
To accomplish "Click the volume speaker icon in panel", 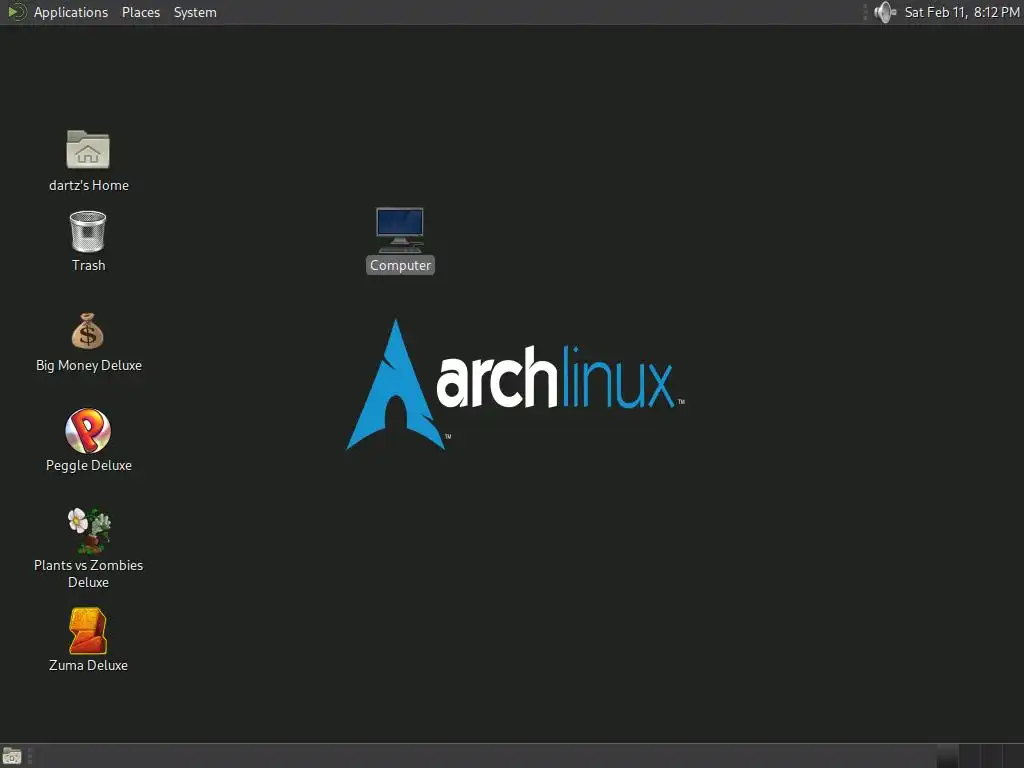I will (885, 12).
